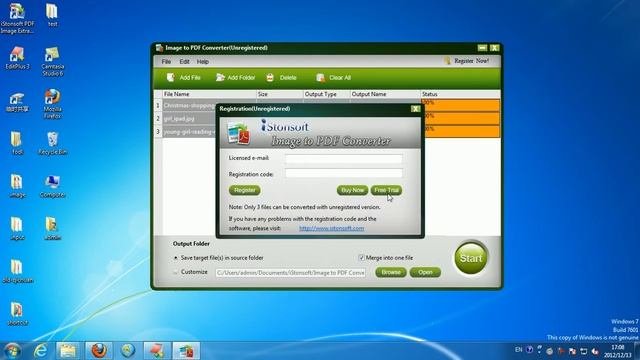The height and width of the screenshot is (360, 640).
Task: Select the Camtasia Studio 6 desktop icon
Action: [x=52, y=61]
